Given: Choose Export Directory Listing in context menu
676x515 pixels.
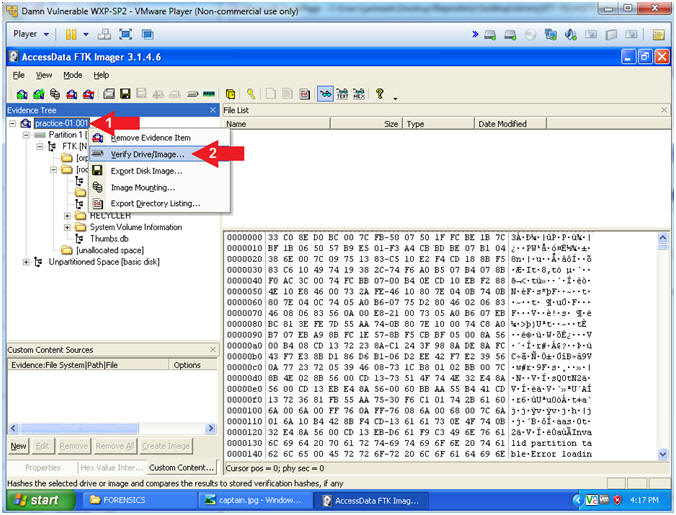Looking at the screenshot, I should point(159,203).
